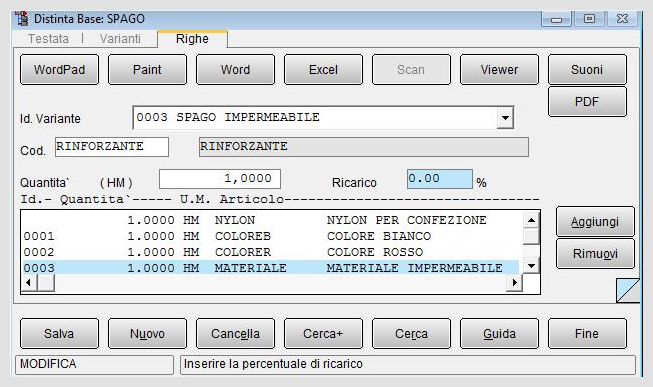This screenshot has height=387, width=653.
Task: Click the Salva button
Action: click(x=60, y=334)
